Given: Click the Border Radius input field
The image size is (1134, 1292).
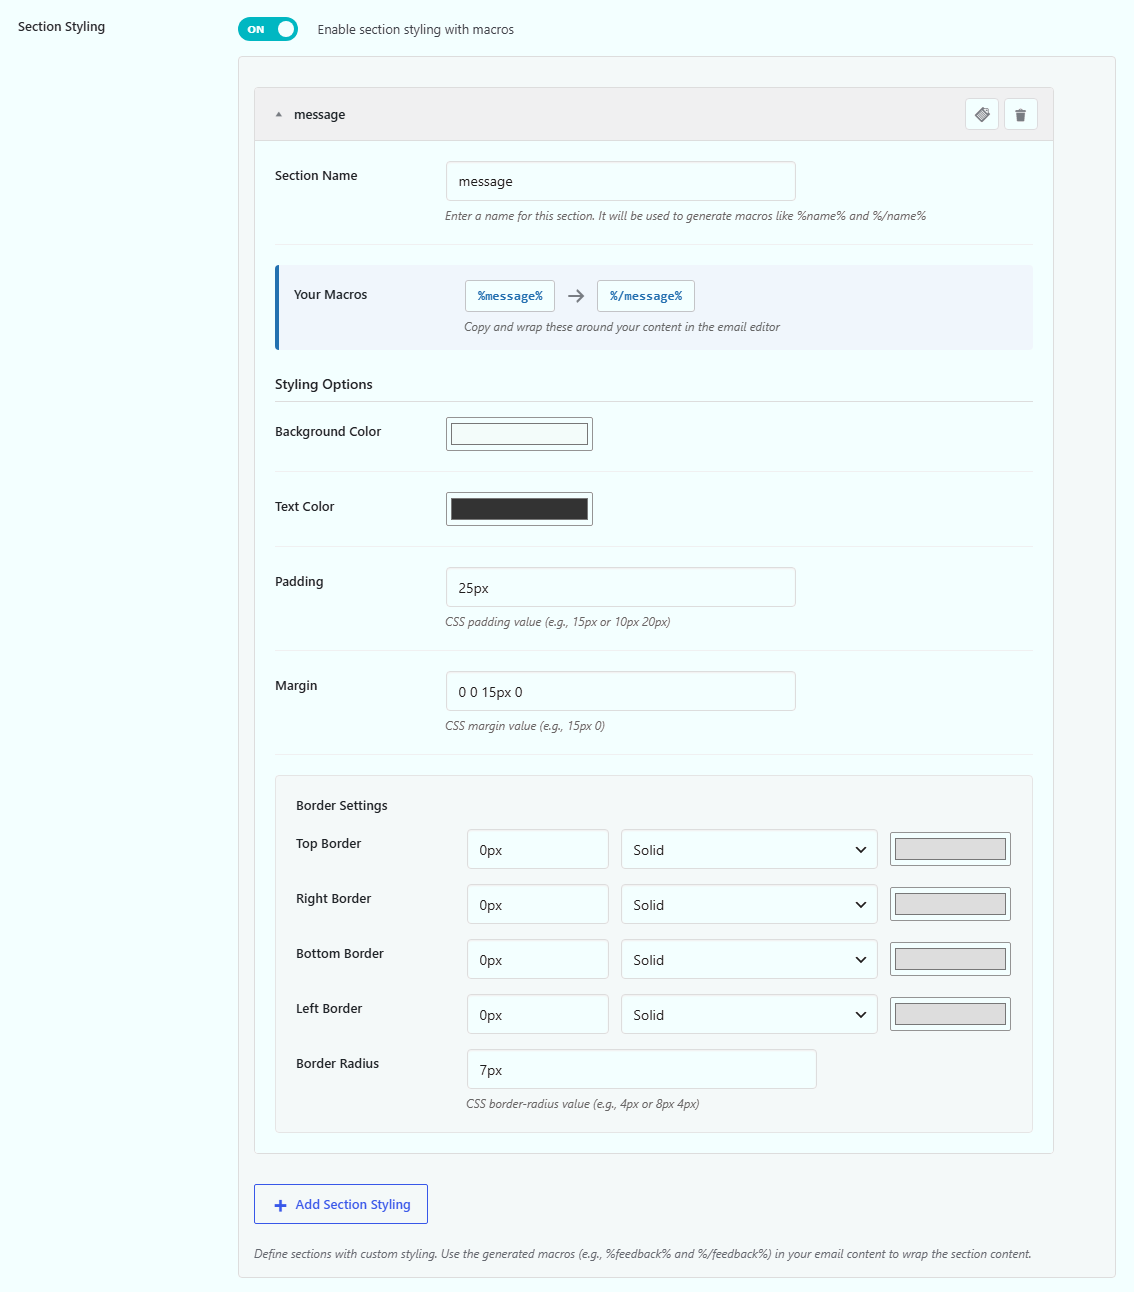Looking at the screenshot, I should [x=642, y=1069].
